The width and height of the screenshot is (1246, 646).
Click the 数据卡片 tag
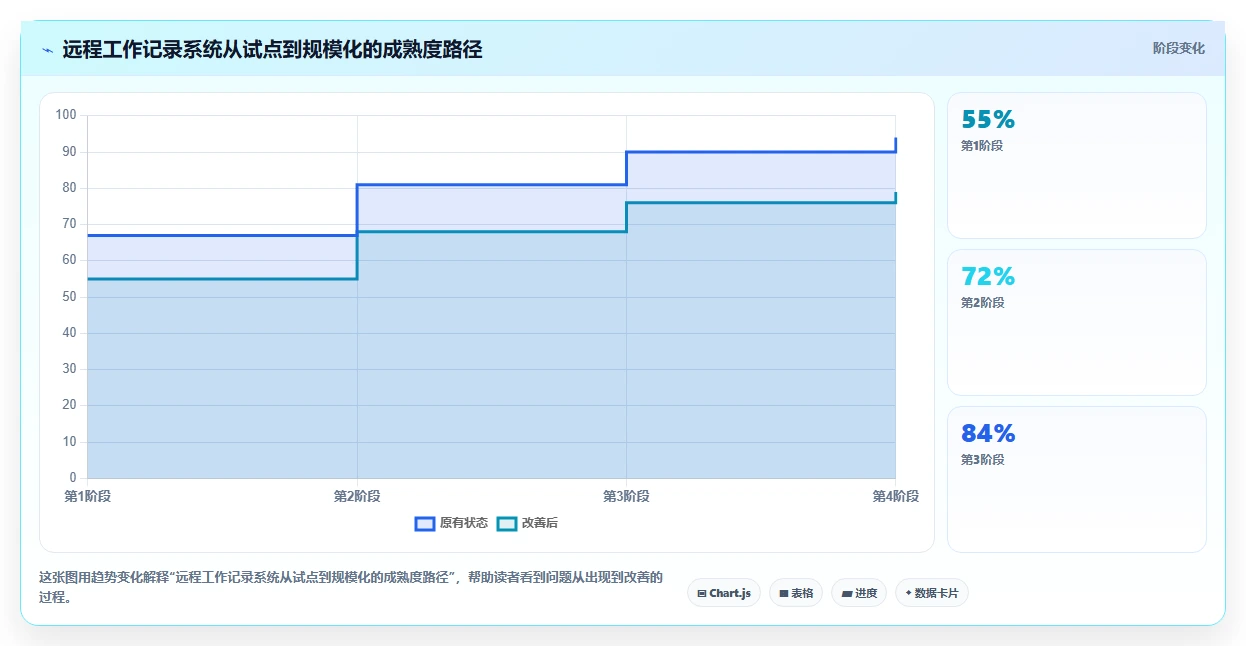(x=932, y=593)
